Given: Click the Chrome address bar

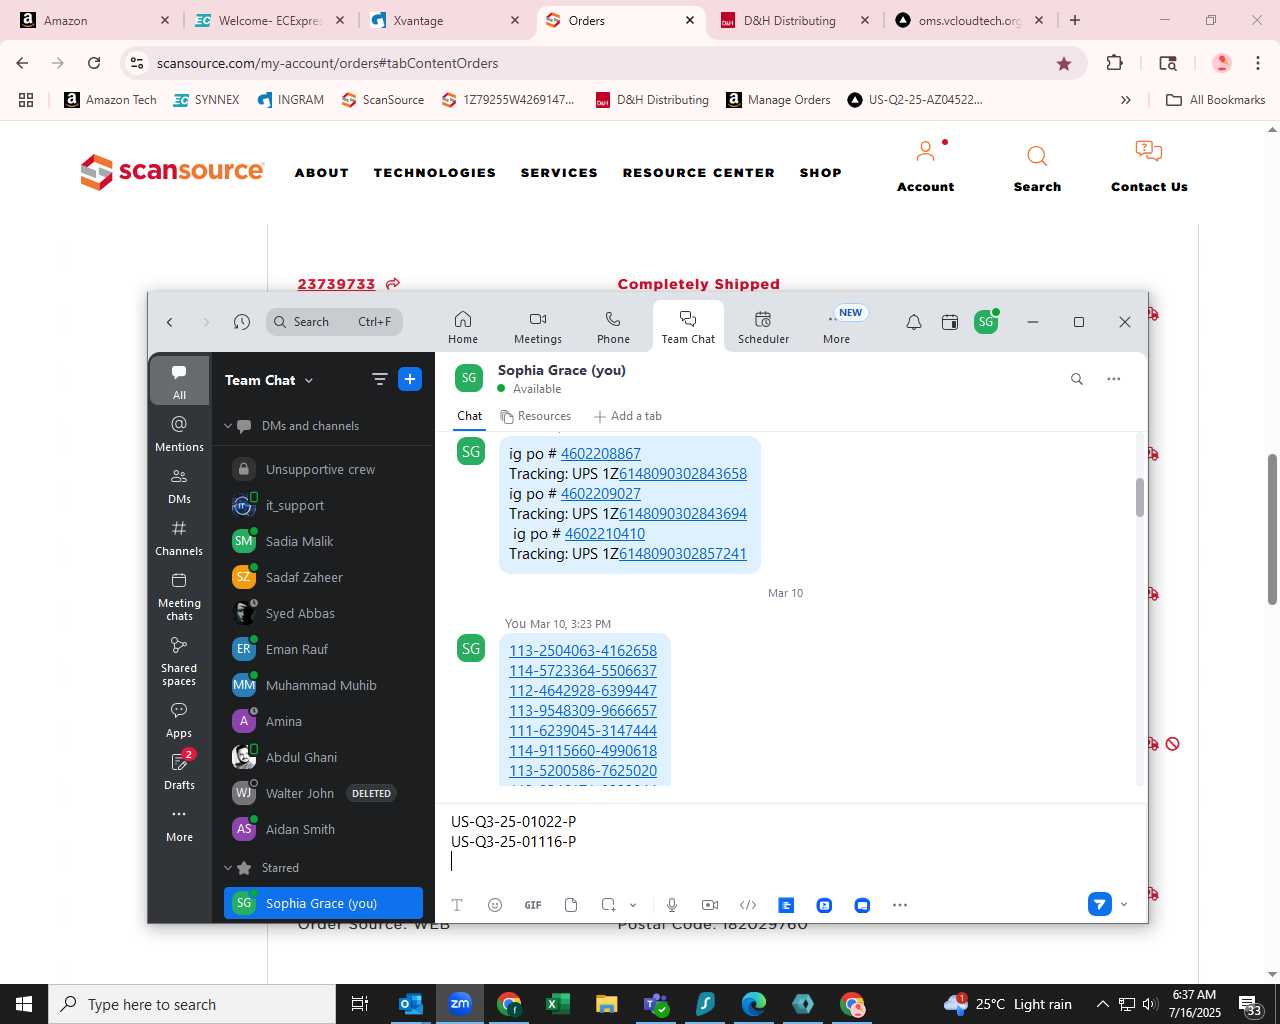Looking at the screenshot, I should point(600,63).
